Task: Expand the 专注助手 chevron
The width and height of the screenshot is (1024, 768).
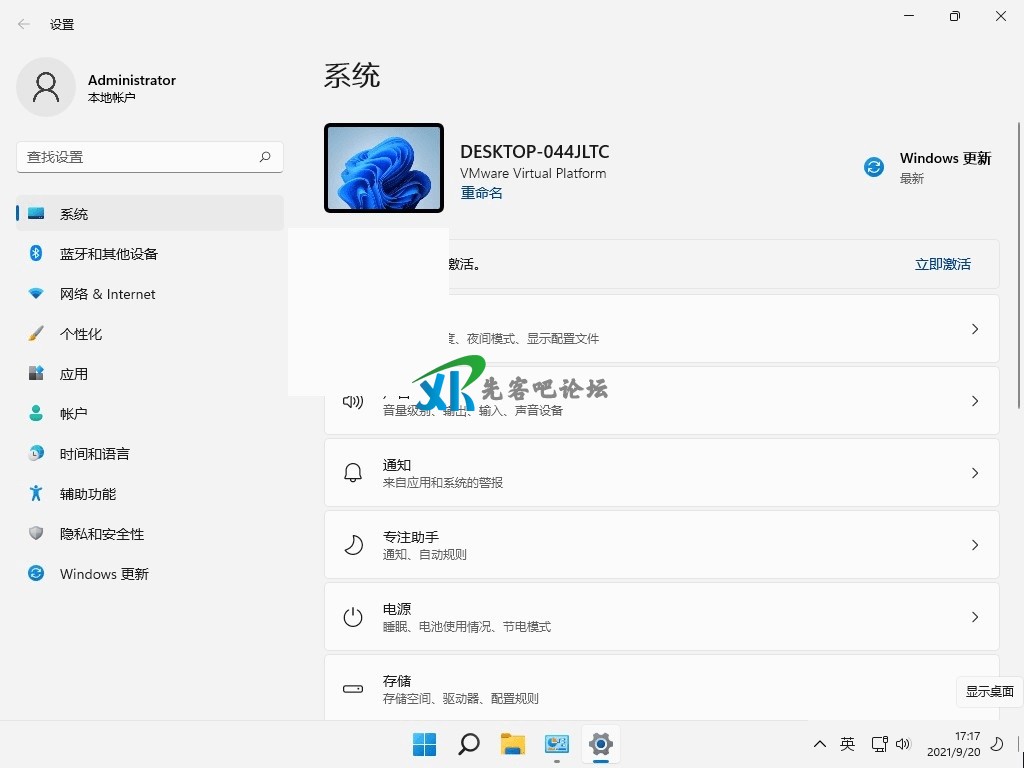Action: 975,545
